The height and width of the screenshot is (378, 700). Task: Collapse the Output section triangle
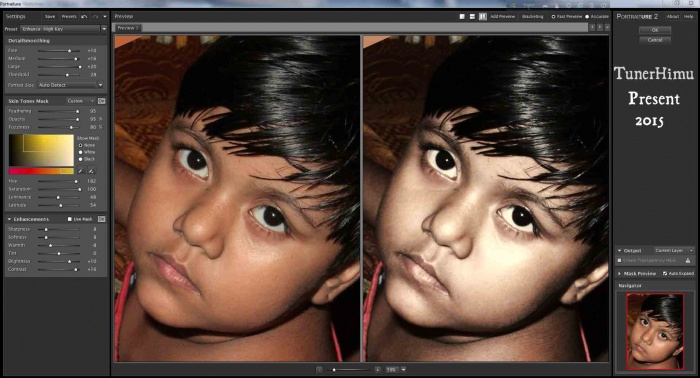[619, 250]
